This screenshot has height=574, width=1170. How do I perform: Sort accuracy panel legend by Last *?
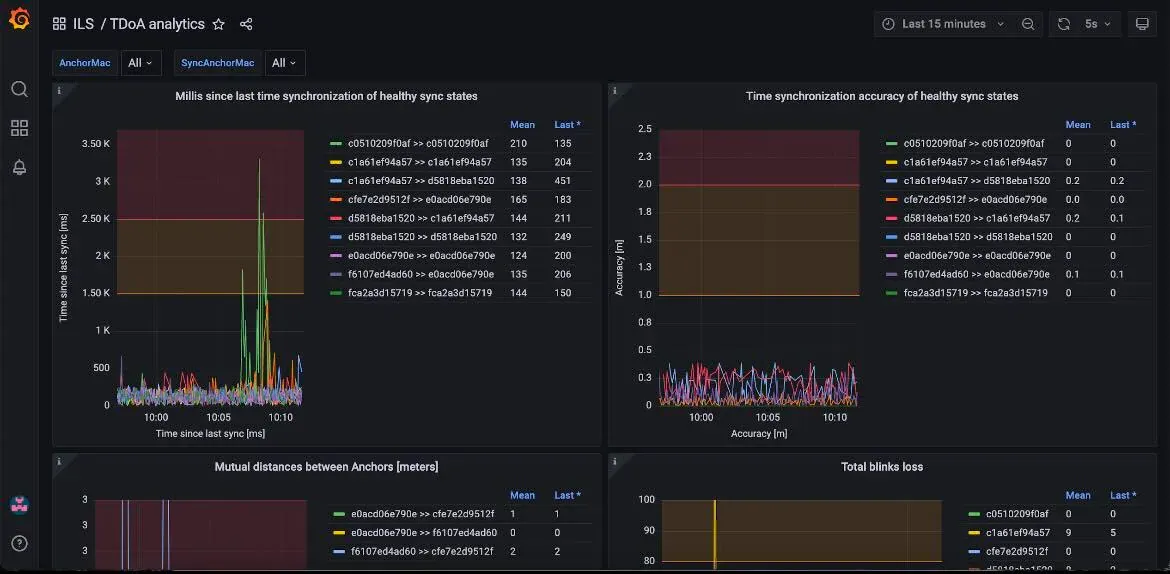[x=1123, y=125]
